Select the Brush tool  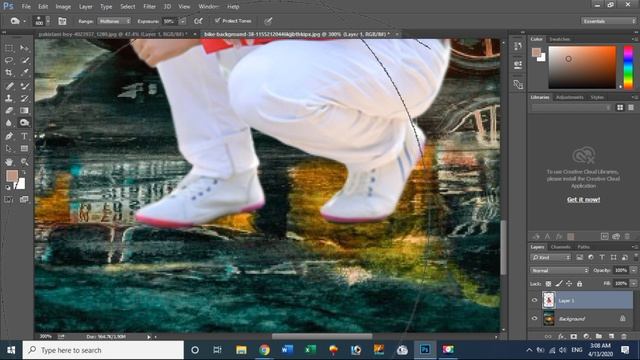coord(24,86)
